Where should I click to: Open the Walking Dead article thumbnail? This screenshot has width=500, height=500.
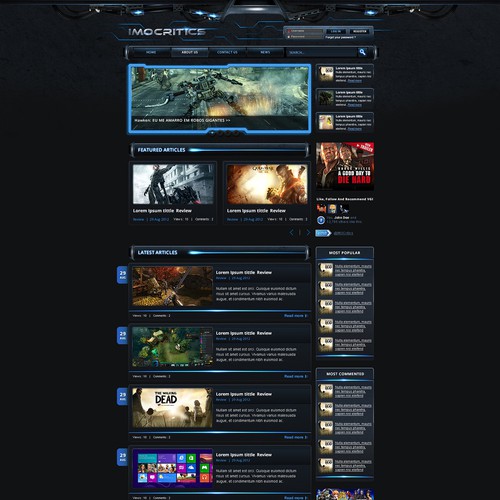[x=172, y=407]
